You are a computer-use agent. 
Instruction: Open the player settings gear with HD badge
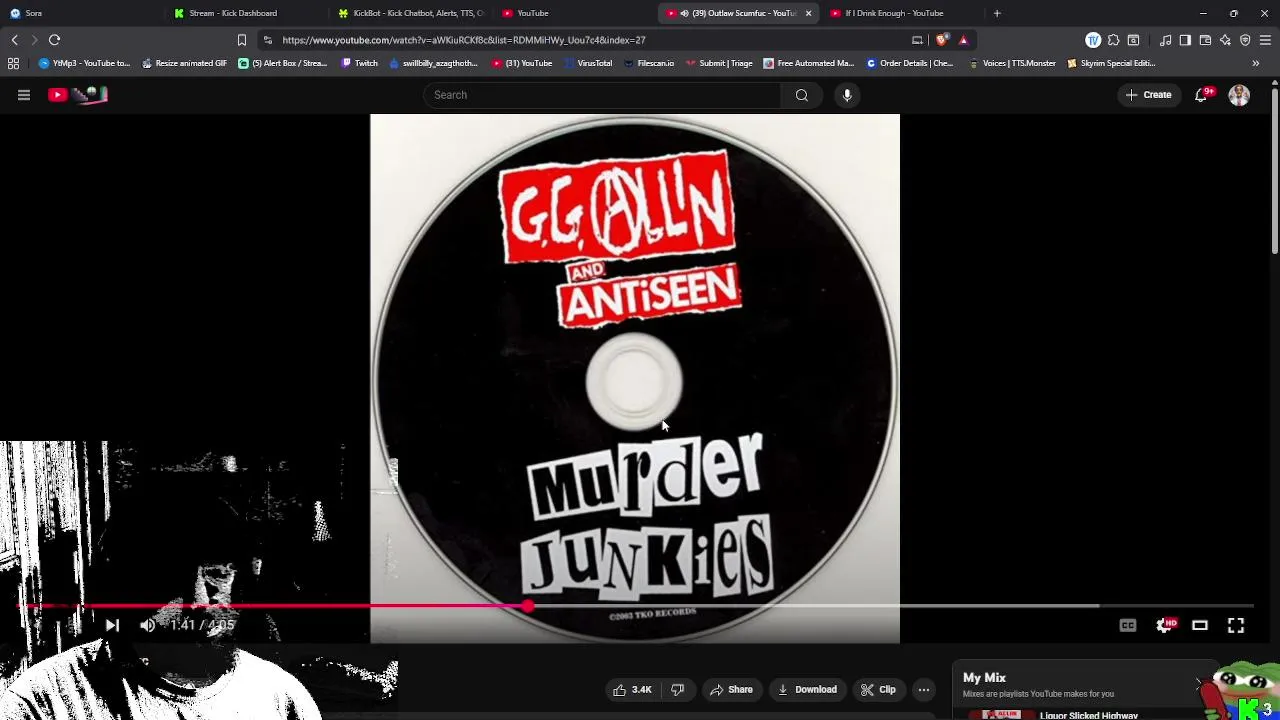click(x=1165, y=625)
